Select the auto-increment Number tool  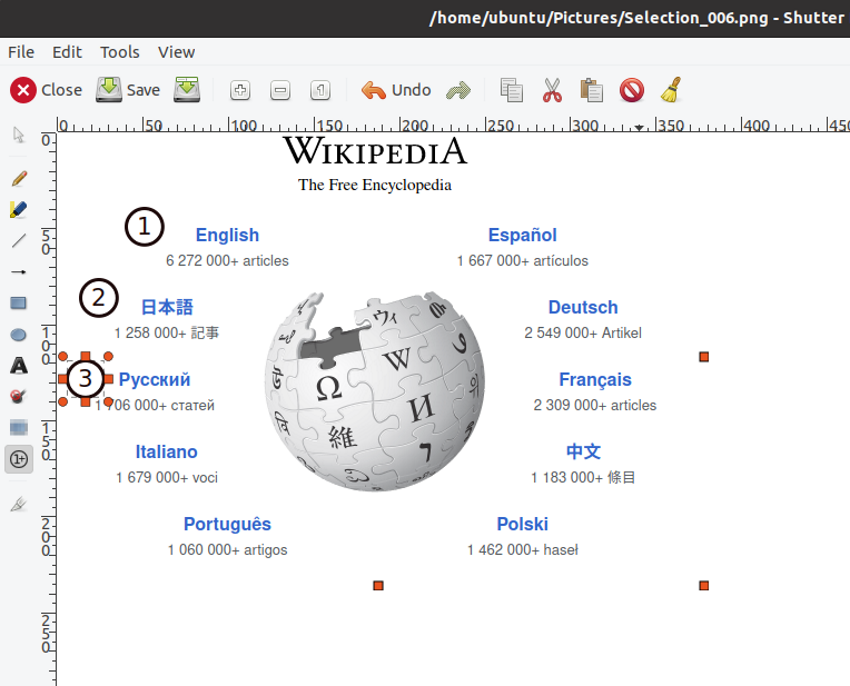point(19,459)
